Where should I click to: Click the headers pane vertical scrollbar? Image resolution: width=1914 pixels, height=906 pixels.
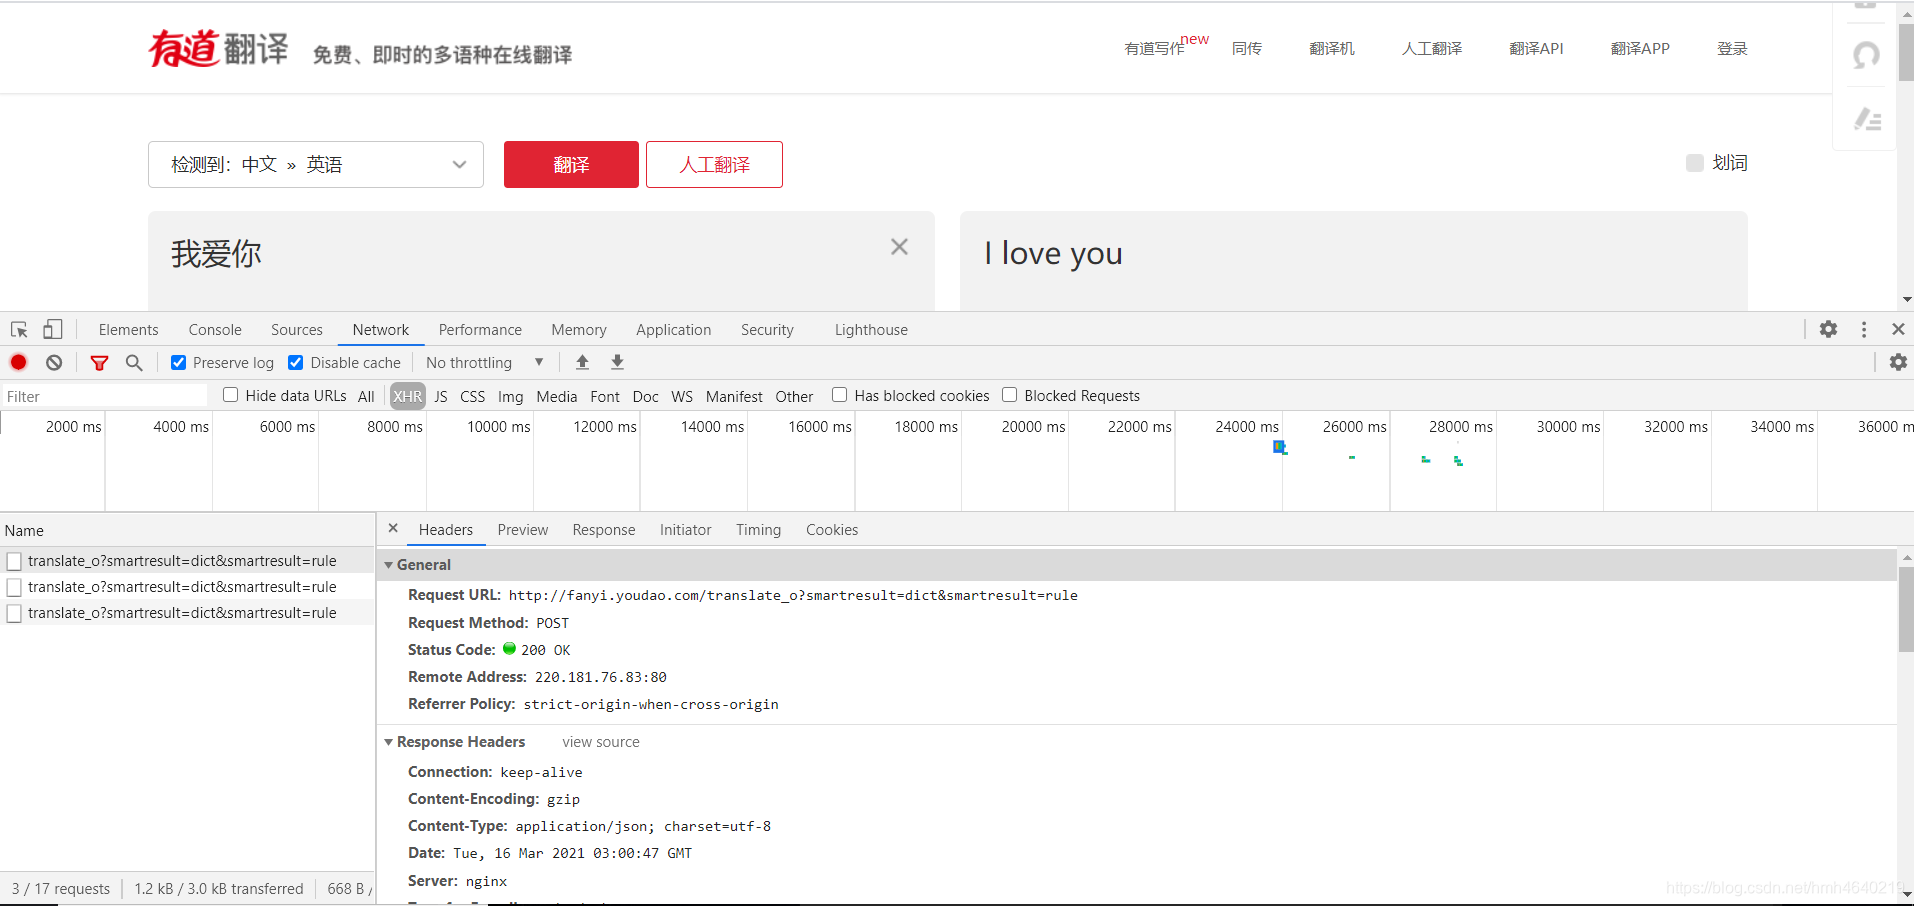[x=1906, y=610]
